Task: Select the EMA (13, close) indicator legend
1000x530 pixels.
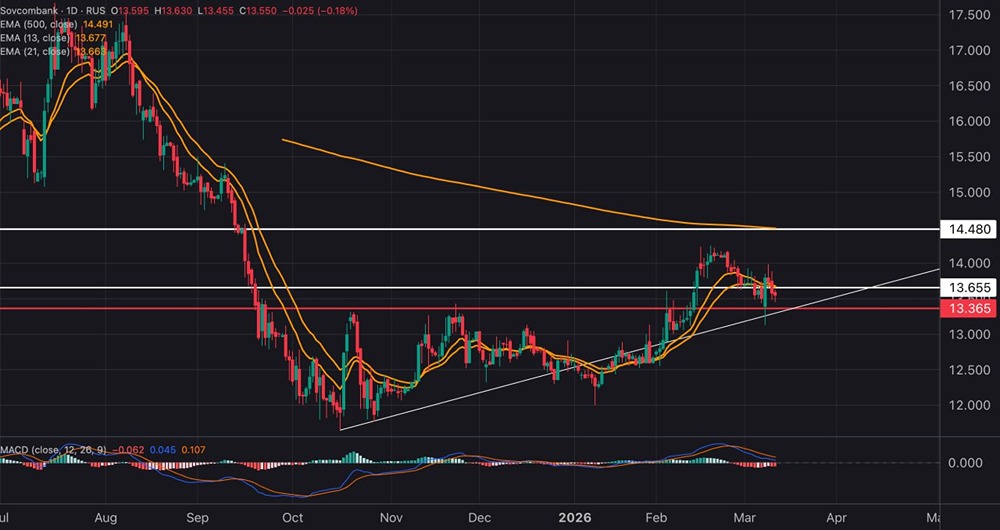Action: pyautogui.click(x=35, y=38)
